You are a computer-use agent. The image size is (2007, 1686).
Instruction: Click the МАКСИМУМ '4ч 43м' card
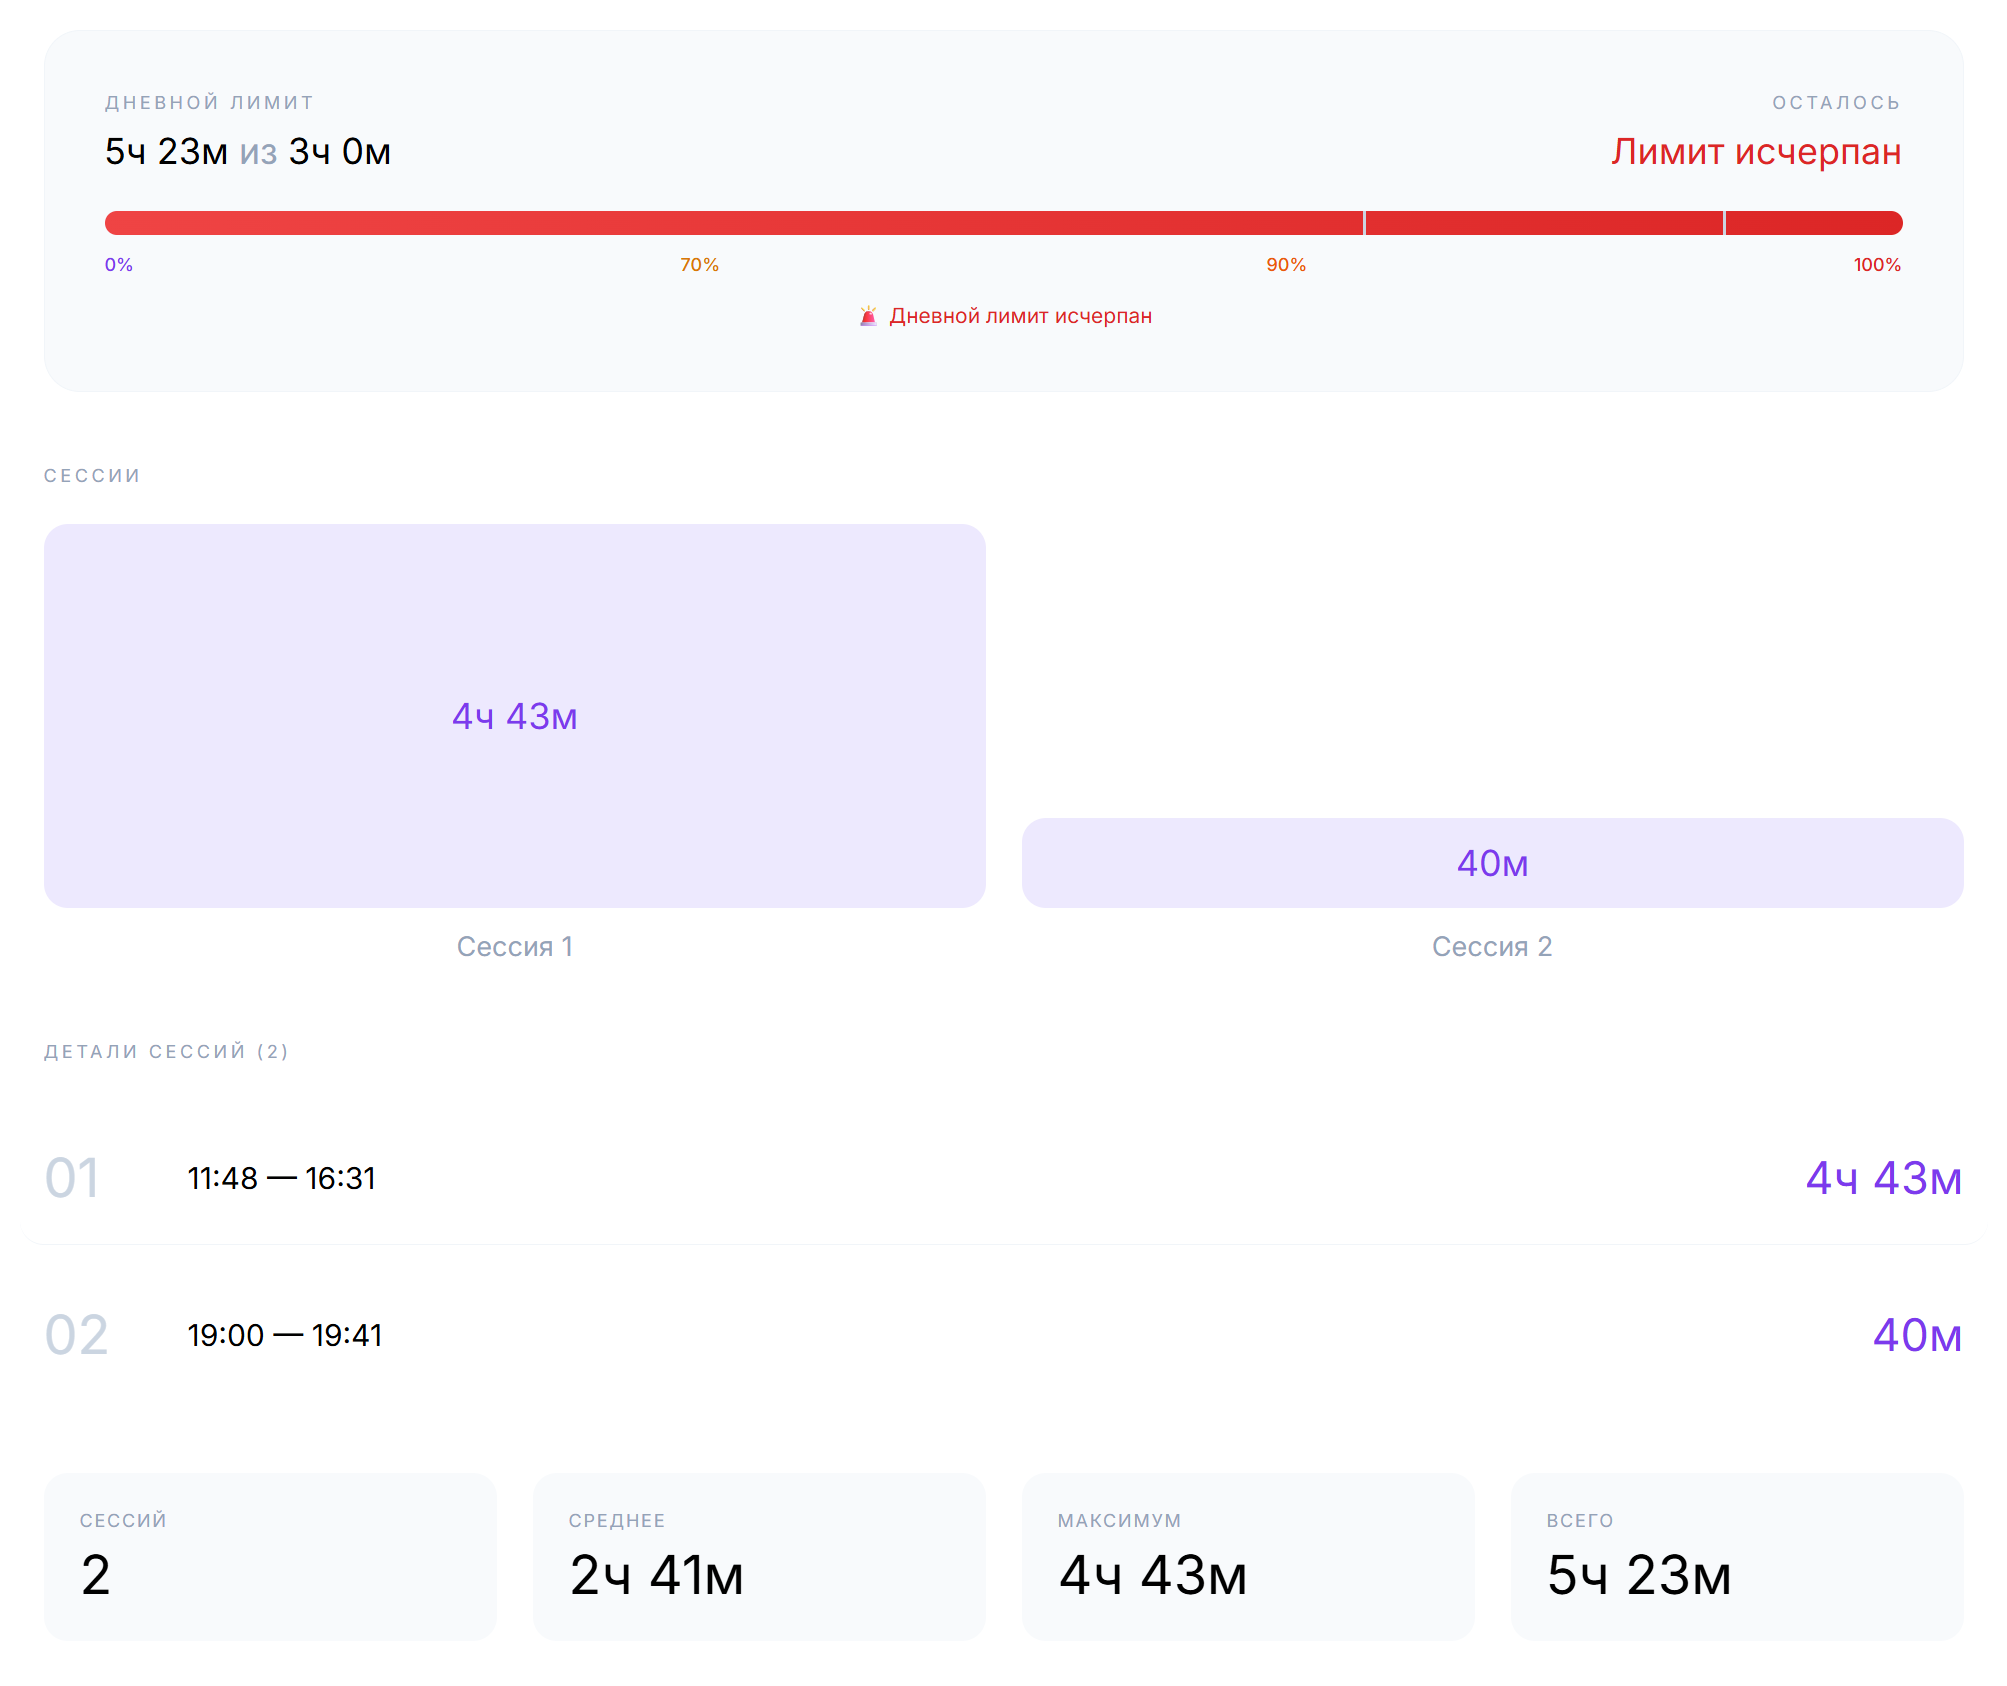[1247, 1557]
